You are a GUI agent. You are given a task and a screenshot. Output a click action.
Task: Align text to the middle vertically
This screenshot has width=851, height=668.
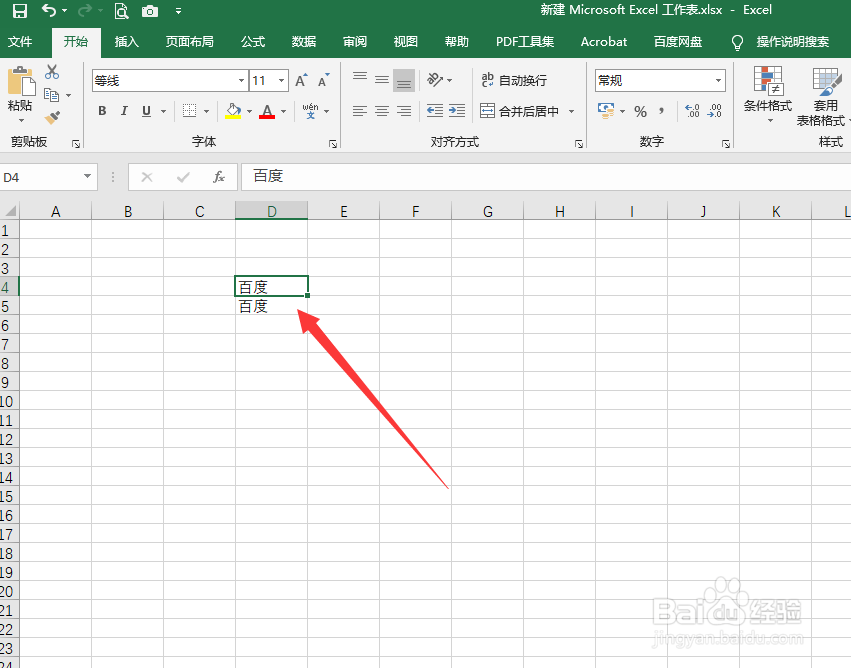(382, 80)
